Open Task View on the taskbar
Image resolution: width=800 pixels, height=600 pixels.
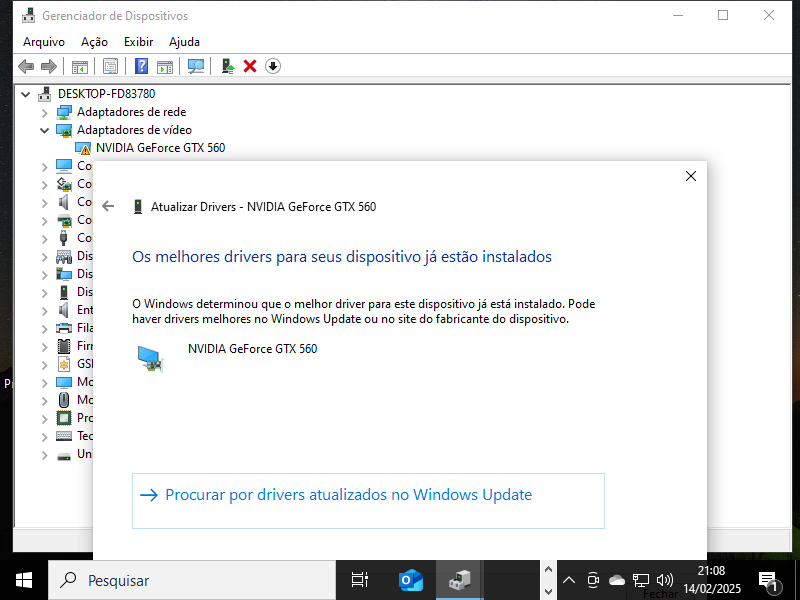(360, 580)
